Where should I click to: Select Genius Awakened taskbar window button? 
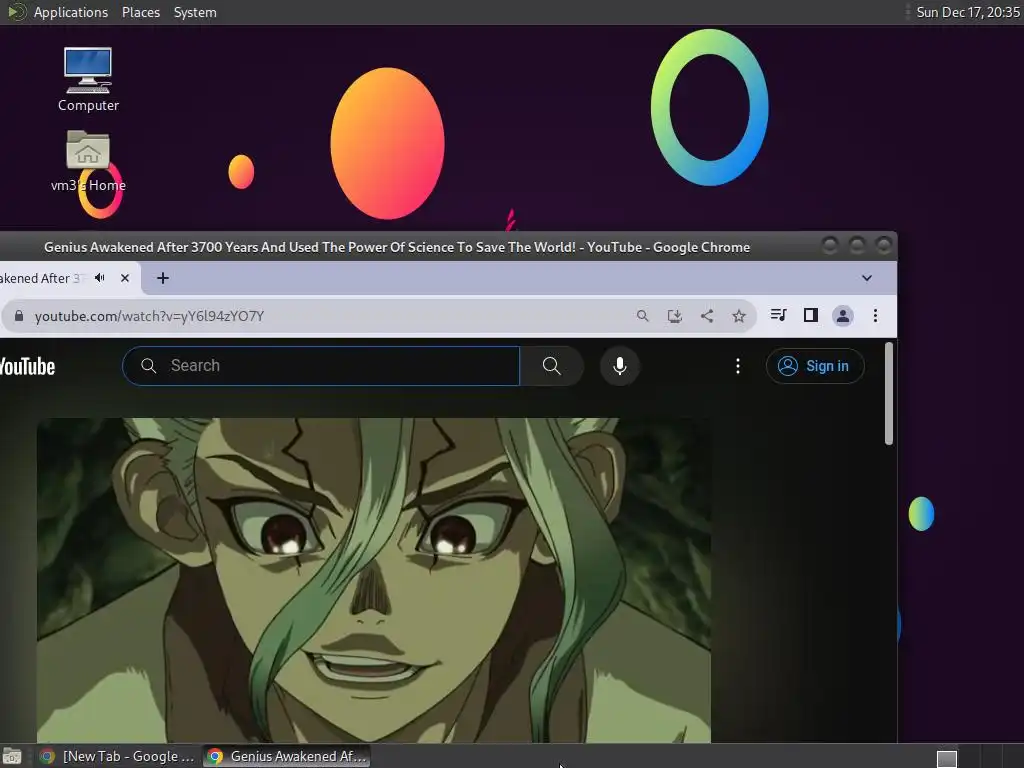tap(287, 756)
